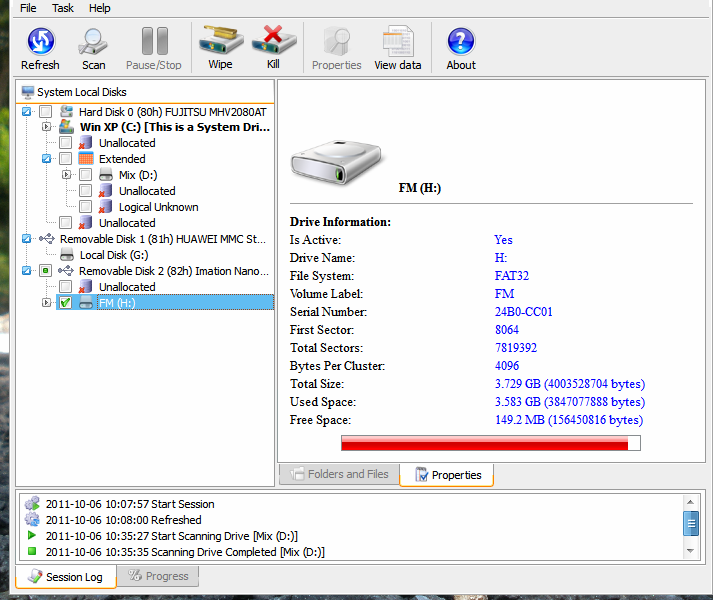
Task: Expand the Win XP (C:) node
Action: (46, 126)
